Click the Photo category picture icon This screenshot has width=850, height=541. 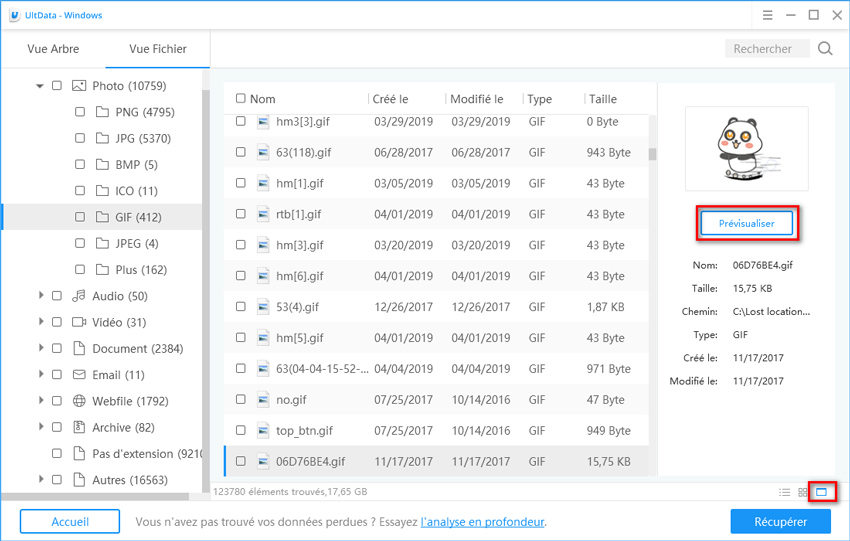click(79, 86)
